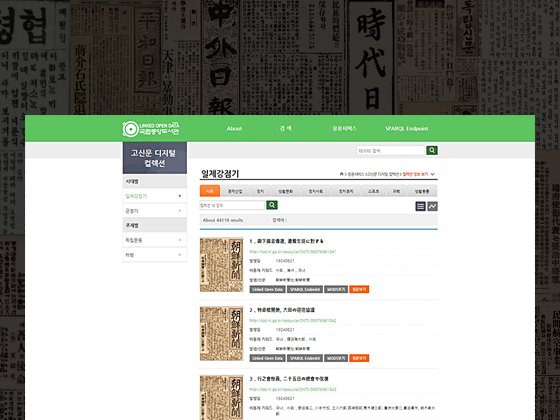Open thumbnail of result 1 newspaper
The height and width of the screenshot is (420, 560).
pyautogui.click(x=221, y=265)
